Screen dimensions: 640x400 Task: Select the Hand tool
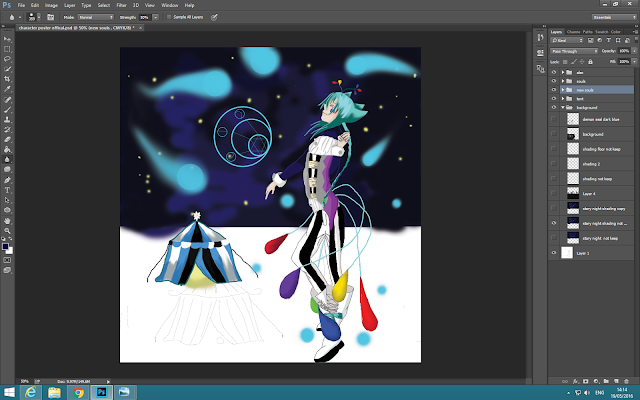tap(7, 221)
